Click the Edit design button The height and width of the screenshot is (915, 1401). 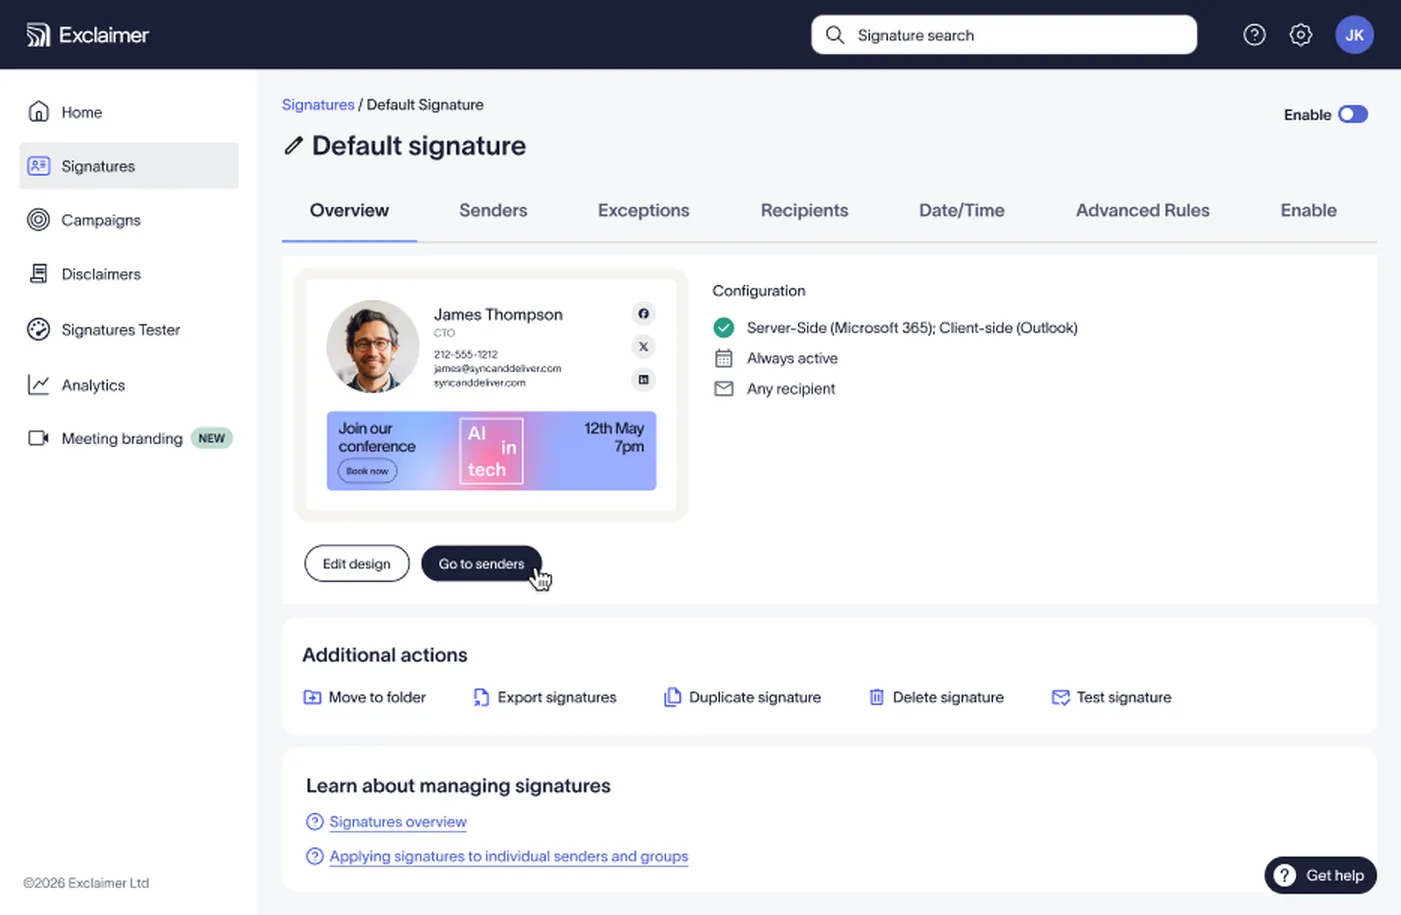(357, 563)
